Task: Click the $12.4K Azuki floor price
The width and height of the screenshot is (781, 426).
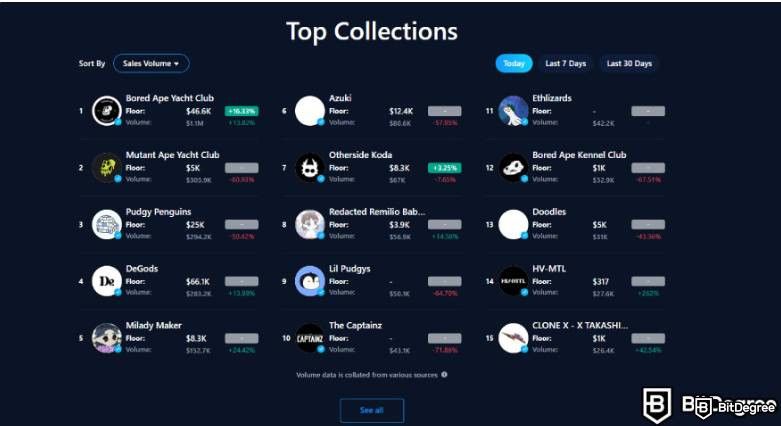Action: [401, 111]
